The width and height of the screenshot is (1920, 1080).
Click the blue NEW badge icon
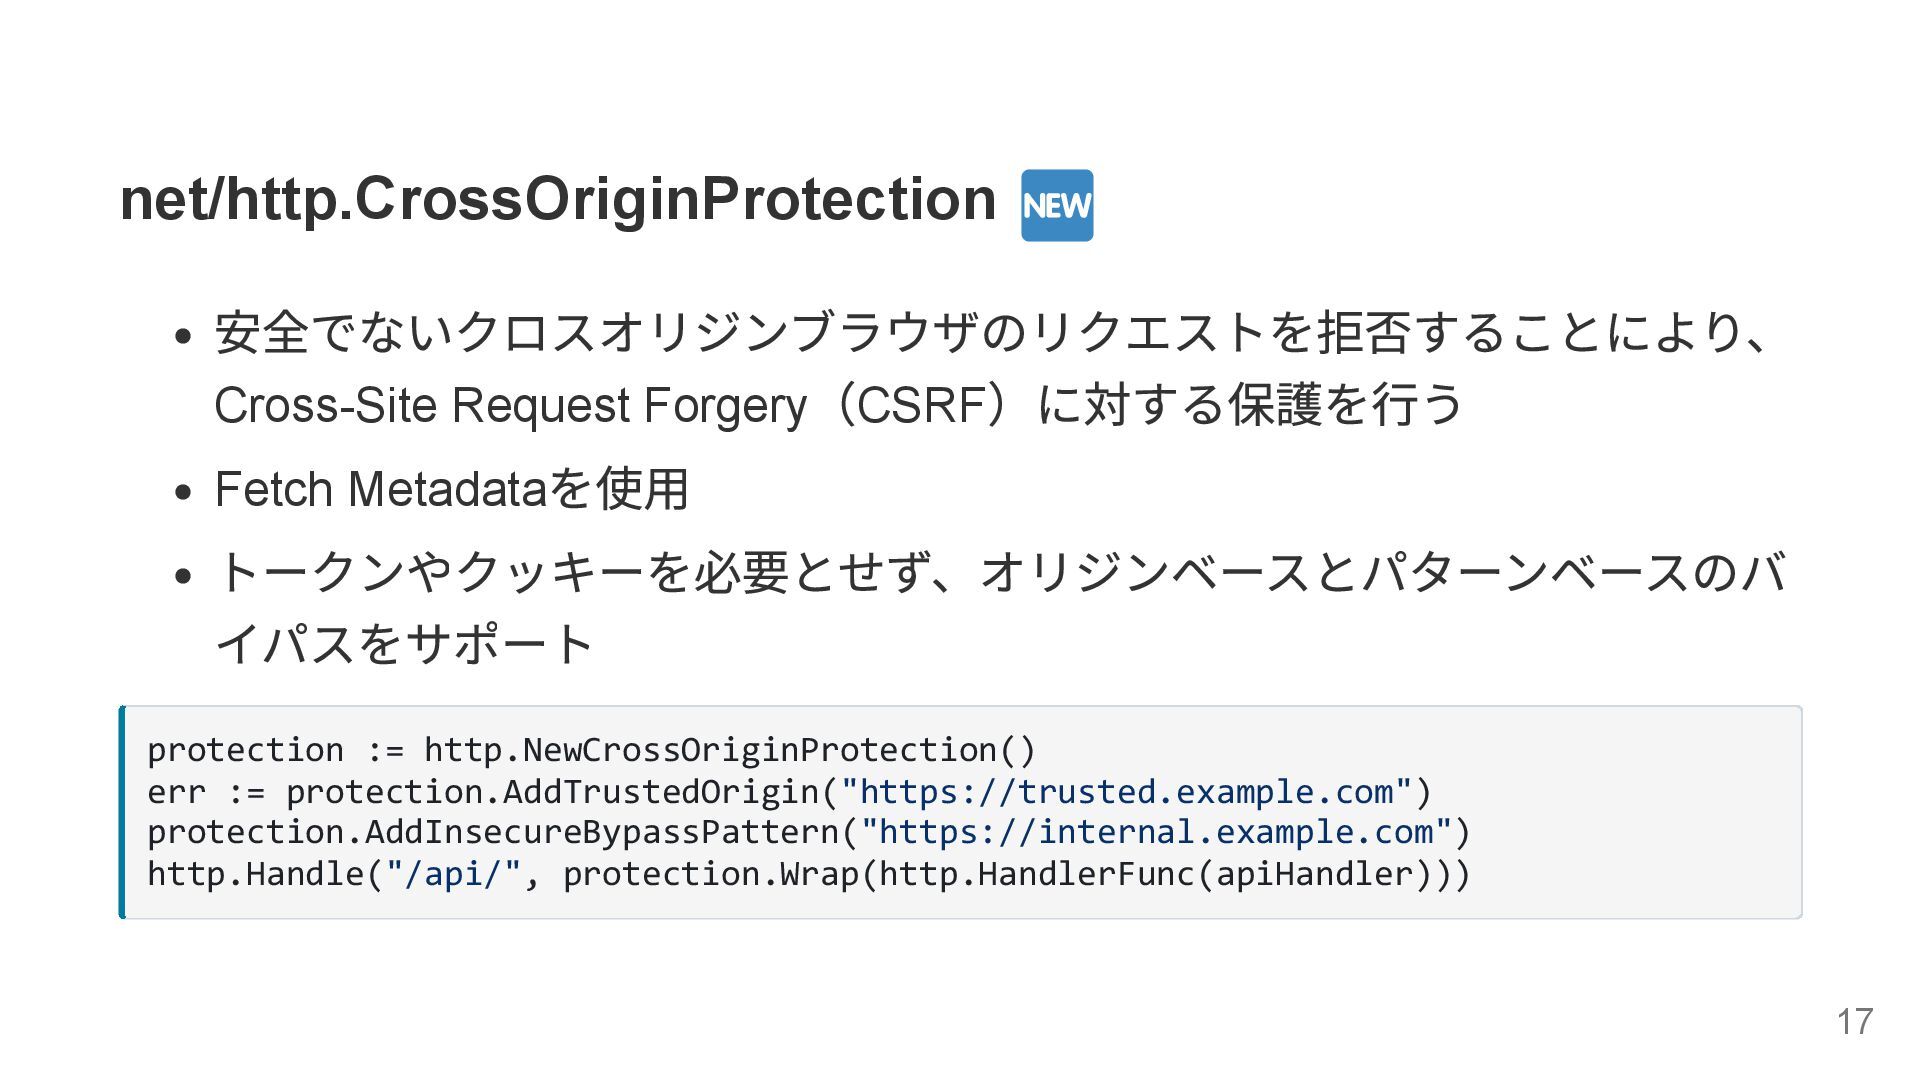click(x=1056, y=206)
